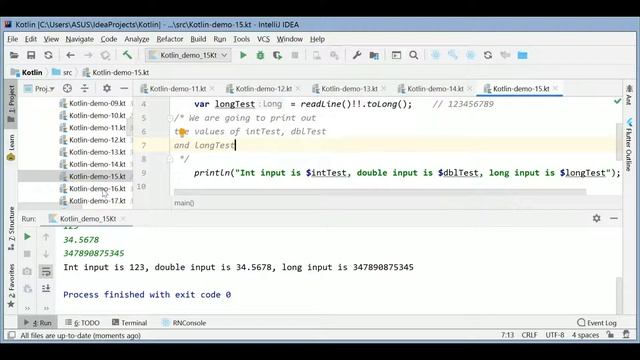640x360 pixels.
Task: Rerun program with Run panel play icon
Action: click(27, 237)
